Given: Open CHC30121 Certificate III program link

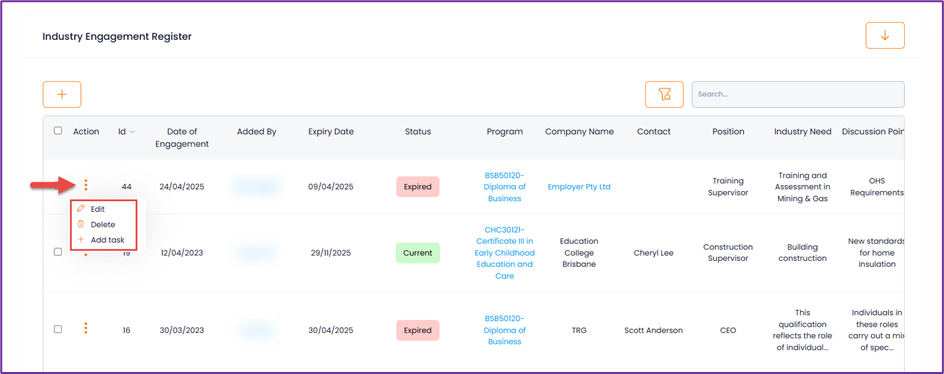Looking at the screenshot, I should (x=505, y=252).
